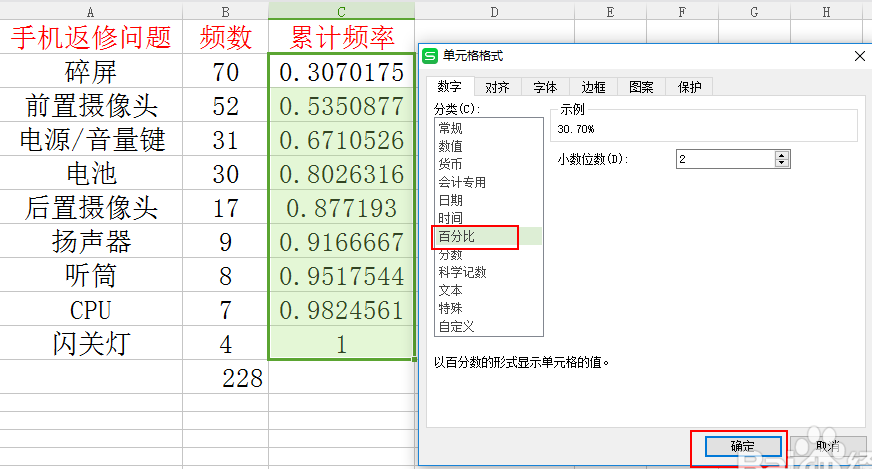Confirm with the 确定 button
The width and height of the screenshot is (872, 469).
pos(743,446)
